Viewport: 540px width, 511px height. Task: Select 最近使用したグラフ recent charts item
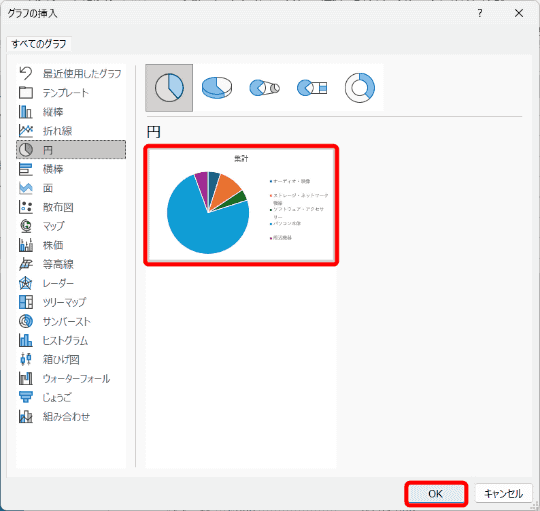point(71,74)
